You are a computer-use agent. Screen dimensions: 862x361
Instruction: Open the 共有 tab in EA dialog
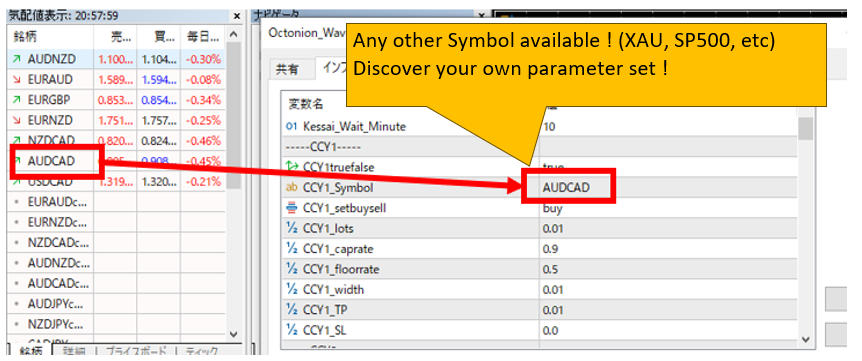click(287, 69)
